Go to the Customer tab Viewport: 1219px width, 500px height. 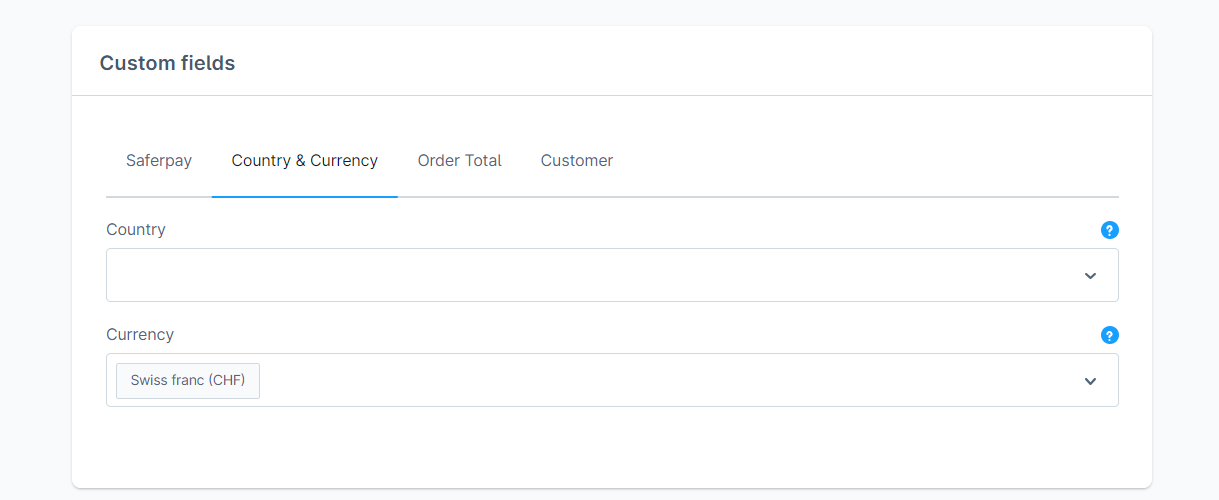(x=576, y=160)
